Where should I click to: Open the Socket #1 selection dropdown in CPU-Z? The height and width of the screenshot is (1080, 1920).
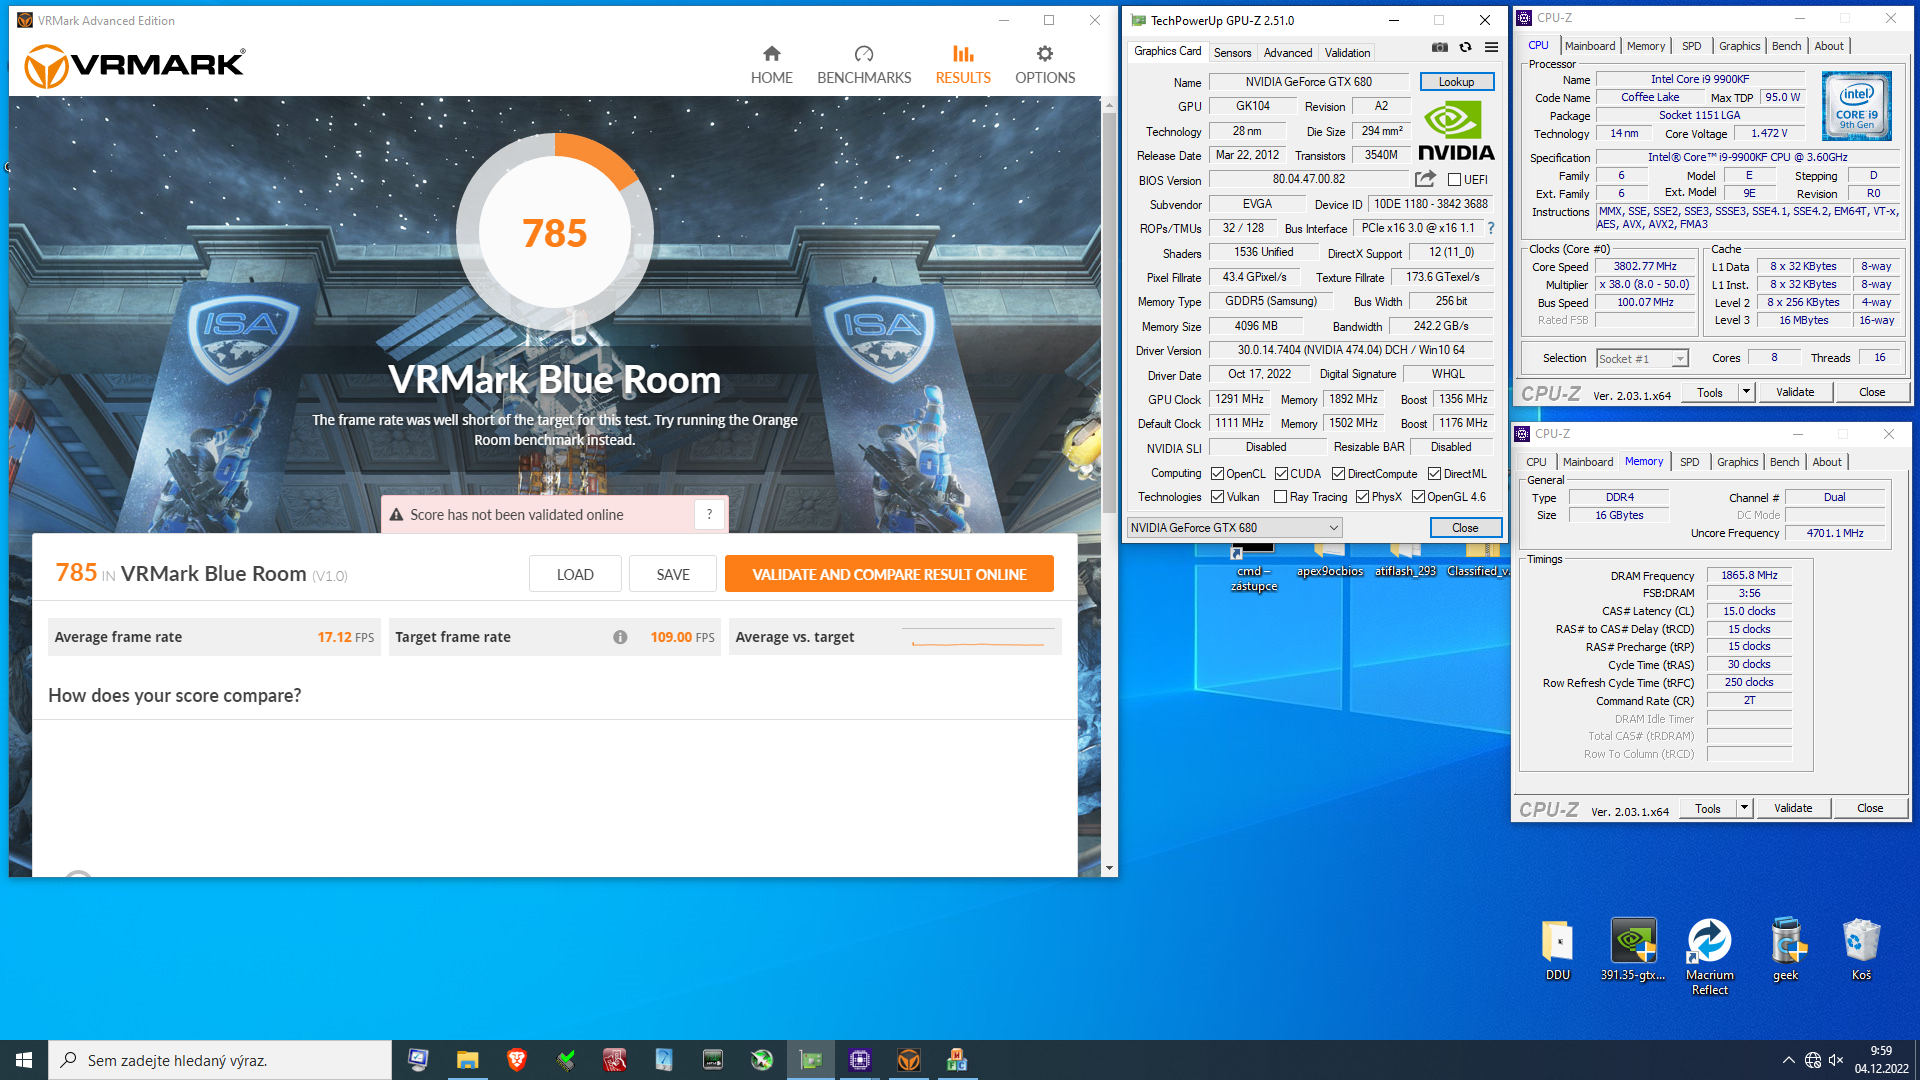tap(1642, 359)
